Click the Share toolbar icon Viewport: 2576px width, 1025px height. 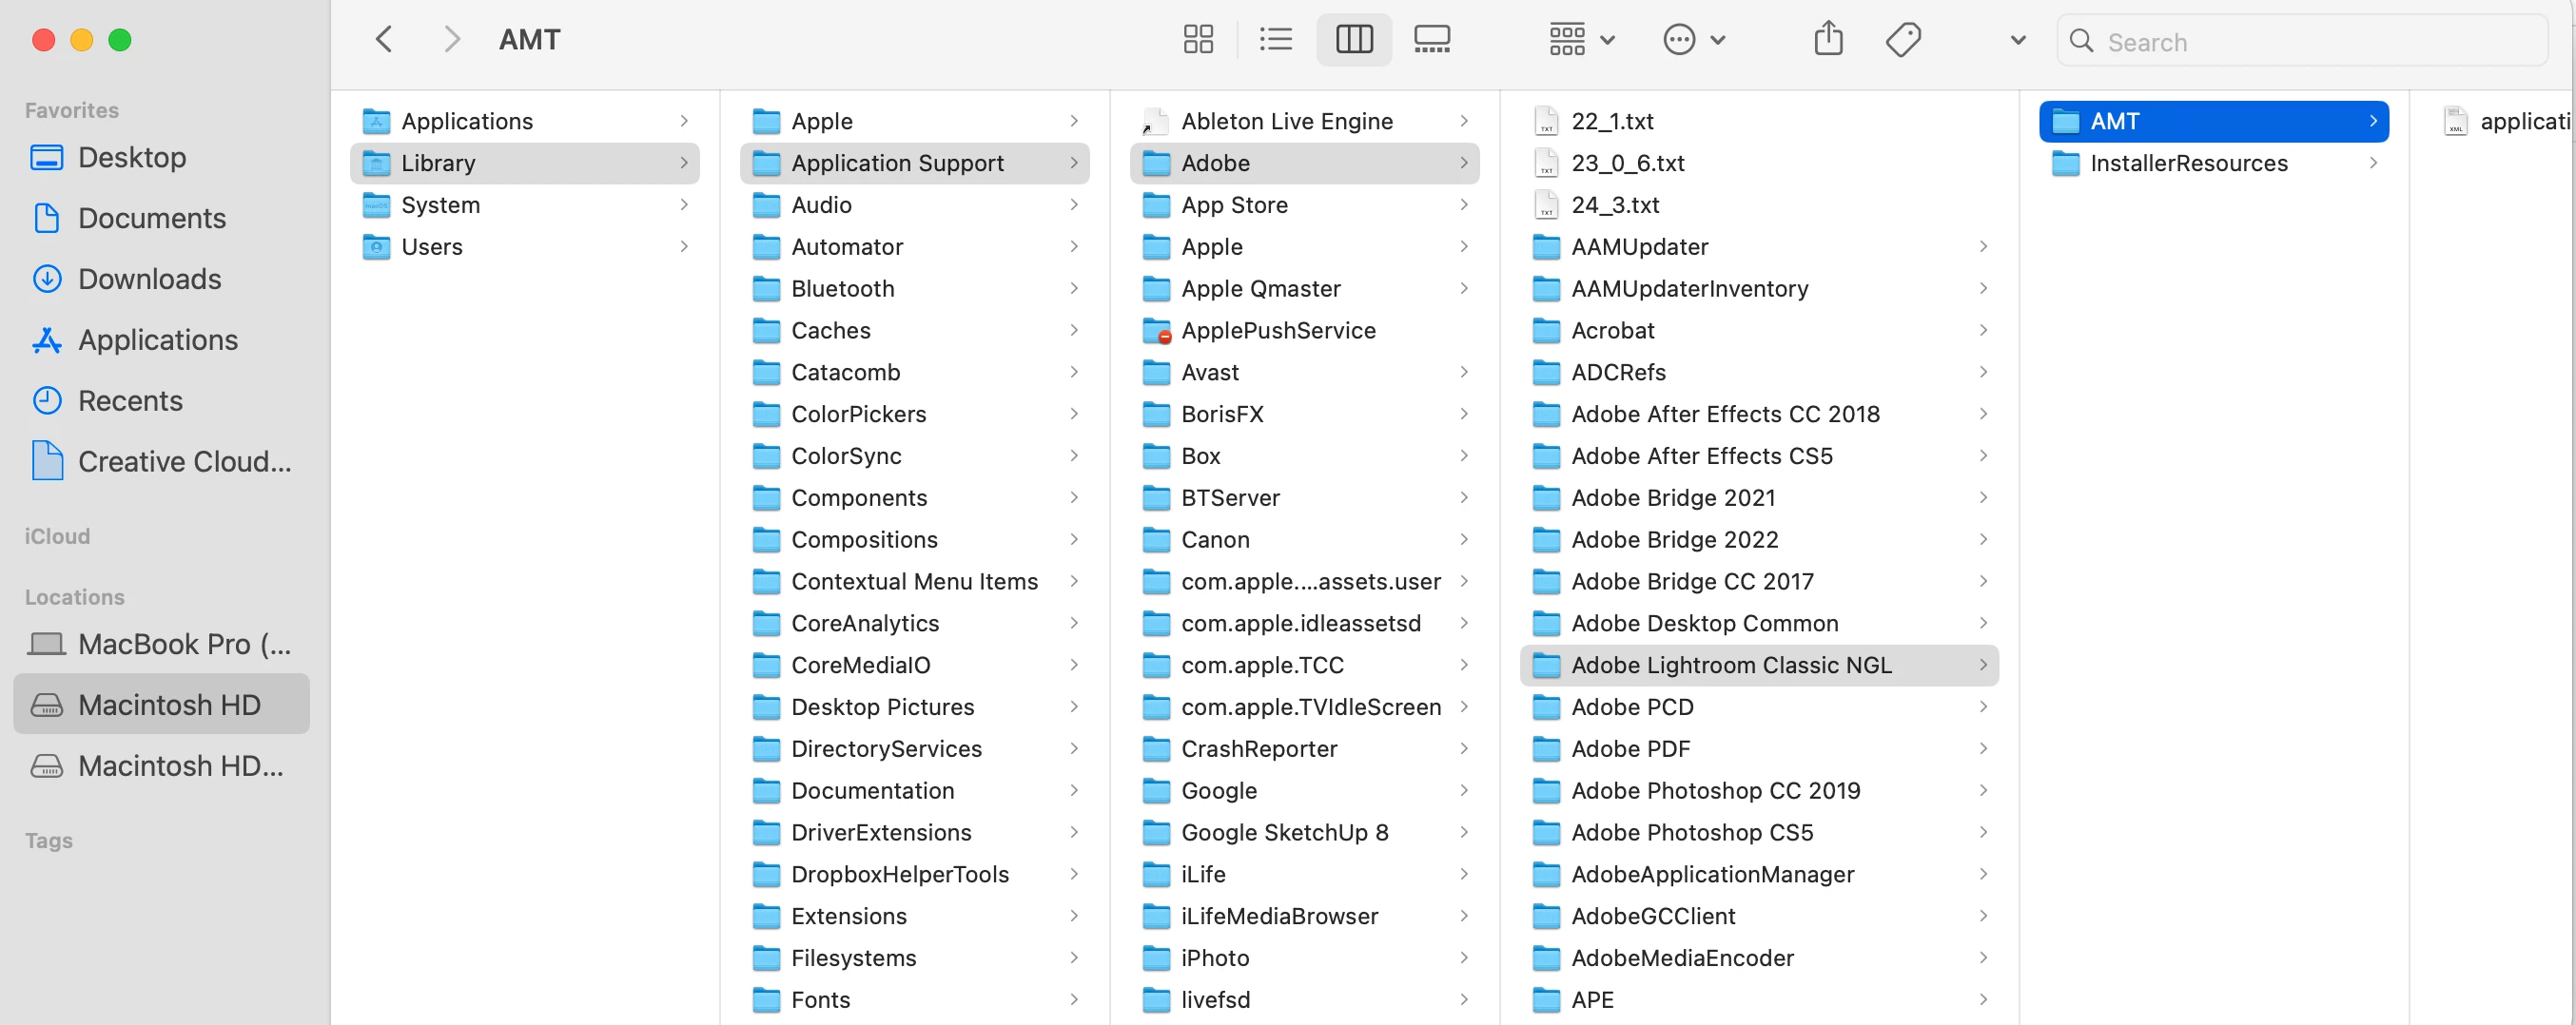pos(1828,40)
